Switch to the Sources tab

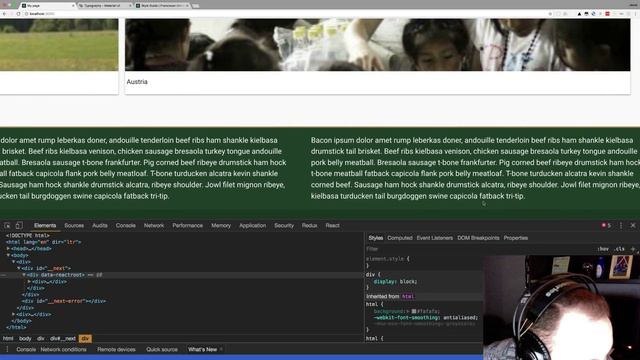point(74,225)
